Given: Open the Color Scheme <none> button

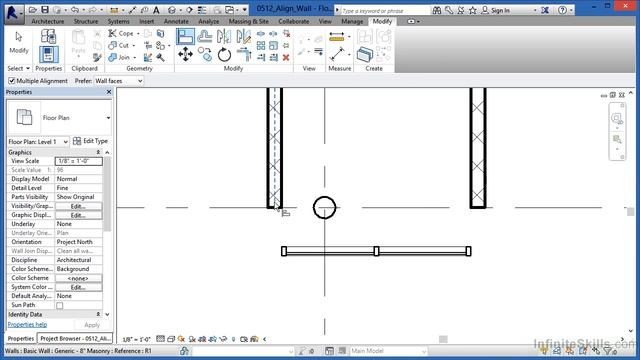Looking at the screenshot, I should (78, 278).
